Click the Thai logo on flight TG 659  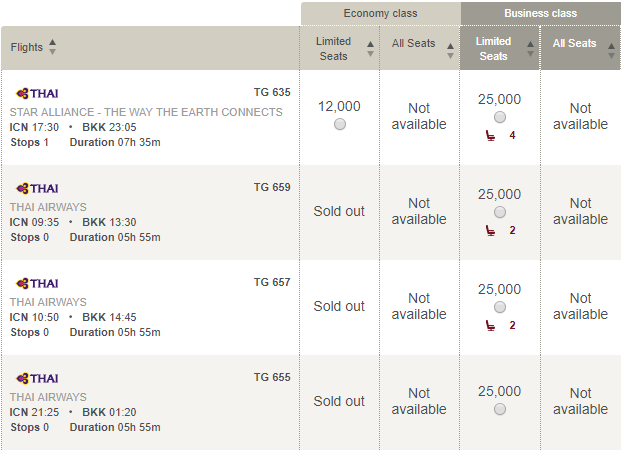[37, 189]
